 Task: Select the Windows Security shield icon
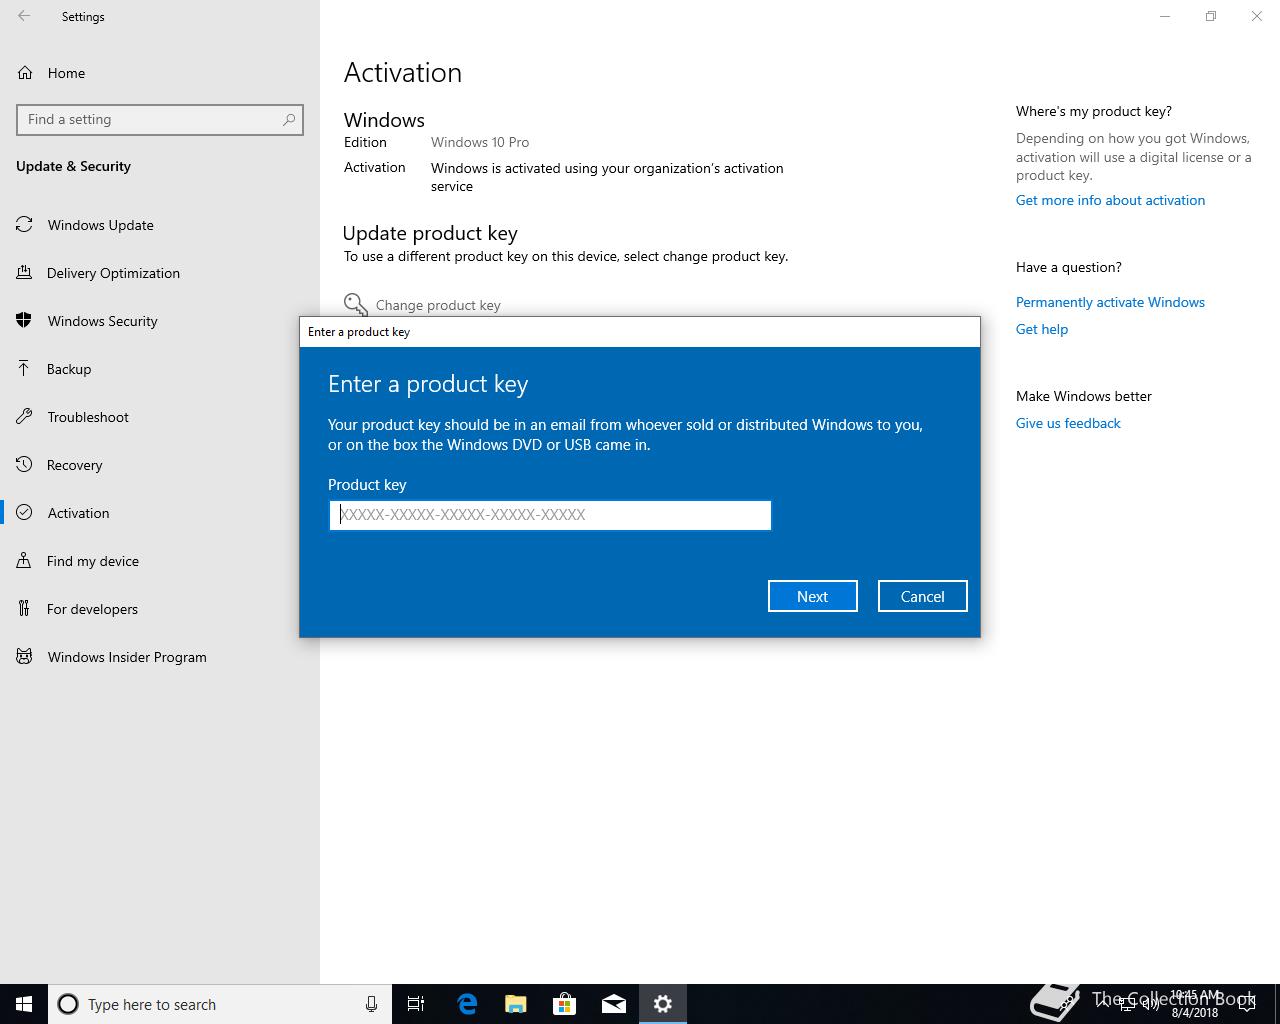pos(24,321)
